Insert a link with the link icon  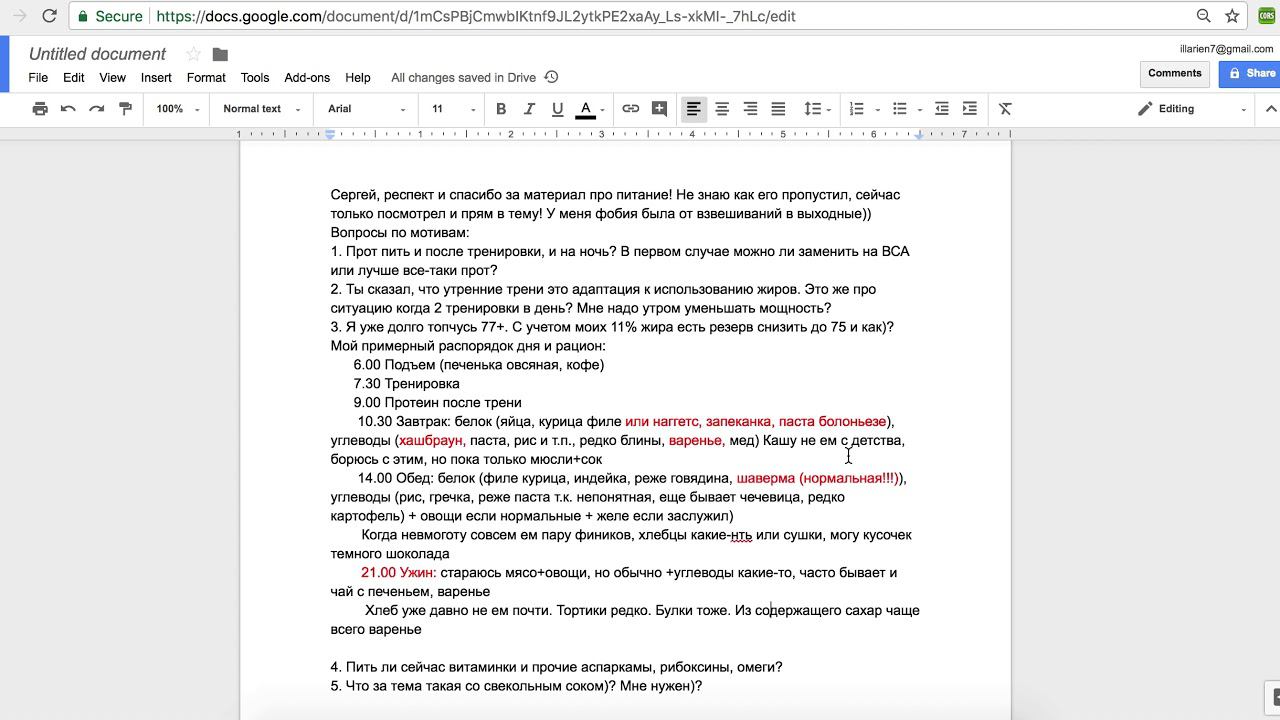(631, 109)
